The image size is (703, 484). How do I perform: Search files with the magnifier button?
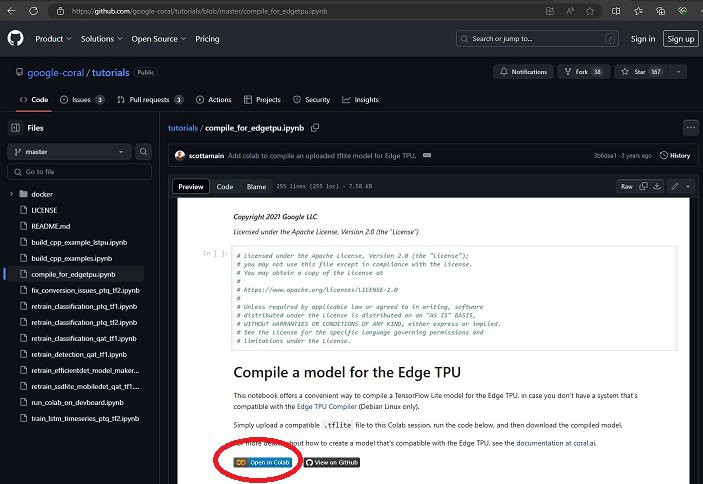(x=143, y=152)
